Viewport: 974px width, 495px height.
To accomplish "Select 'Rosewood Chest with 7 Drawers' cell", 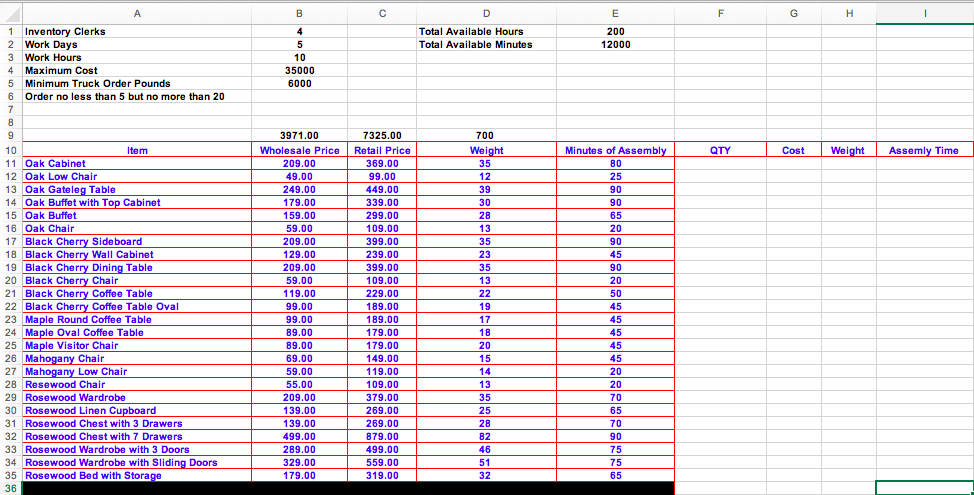I will pyautogui.click(x=137, y=437).
